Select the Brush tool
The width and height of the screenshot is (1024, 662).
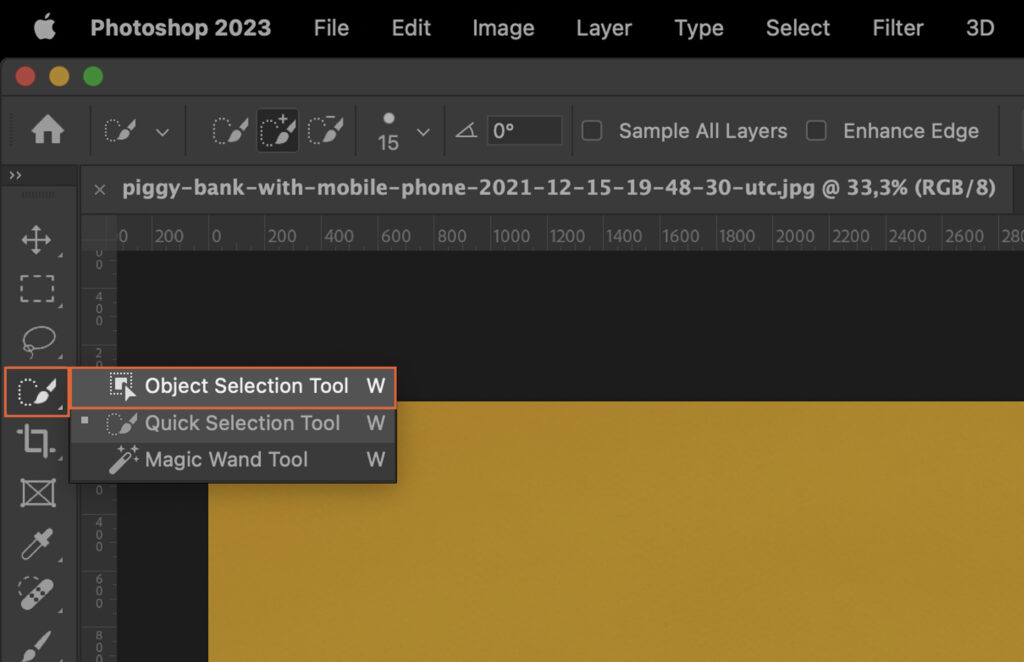pyautogui.click(x=37, y=645)
